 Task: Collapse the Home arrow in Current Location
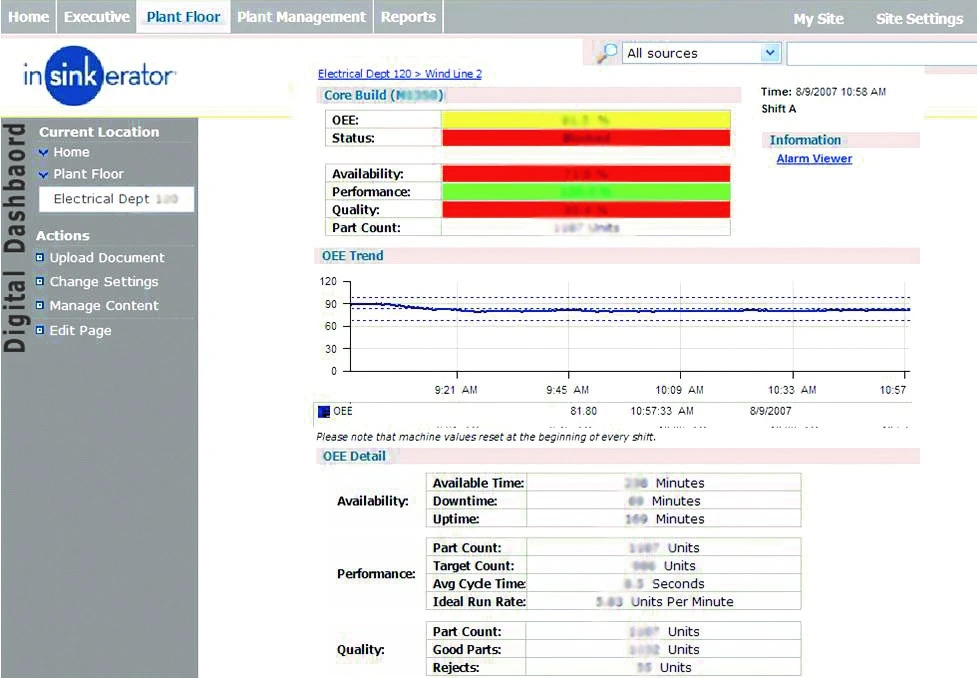click(43, 153)
